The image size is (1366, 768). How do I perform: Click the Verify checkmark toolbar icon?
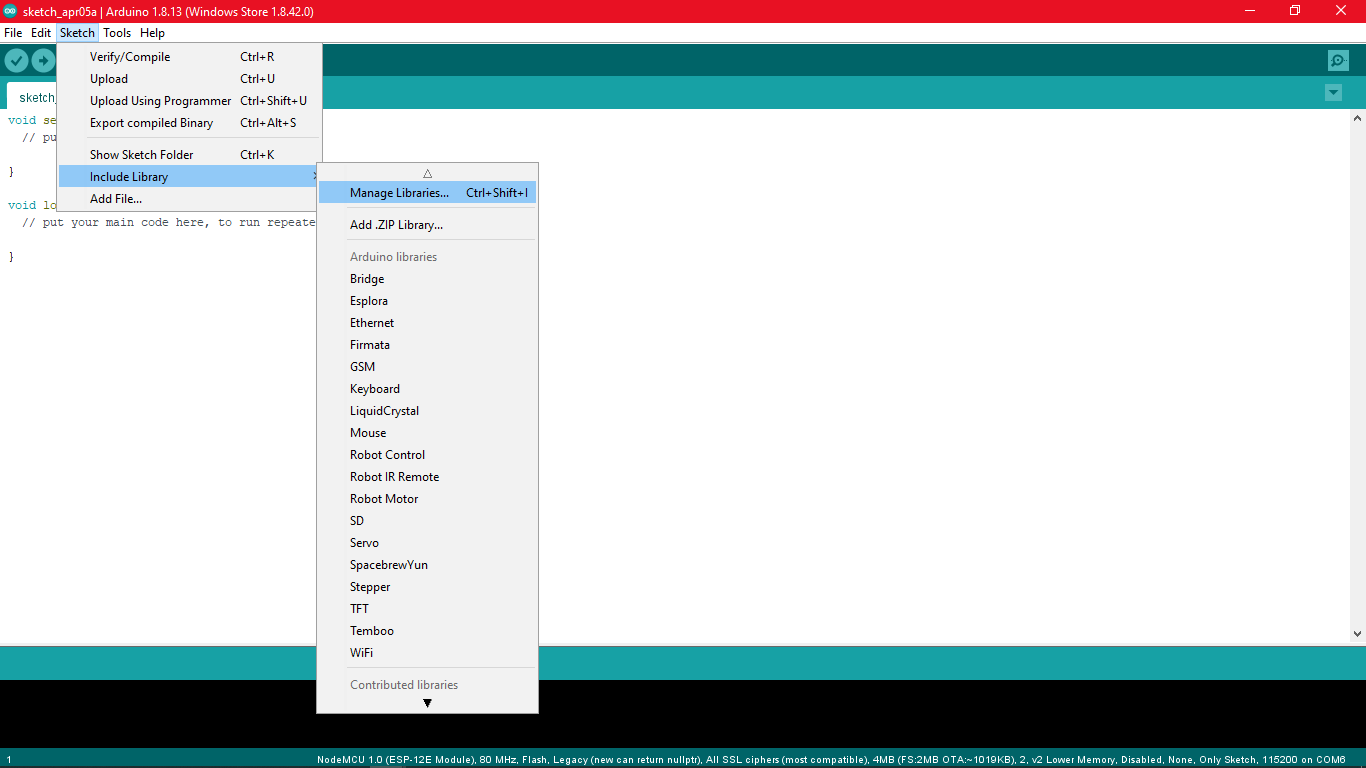coord(16,61)
